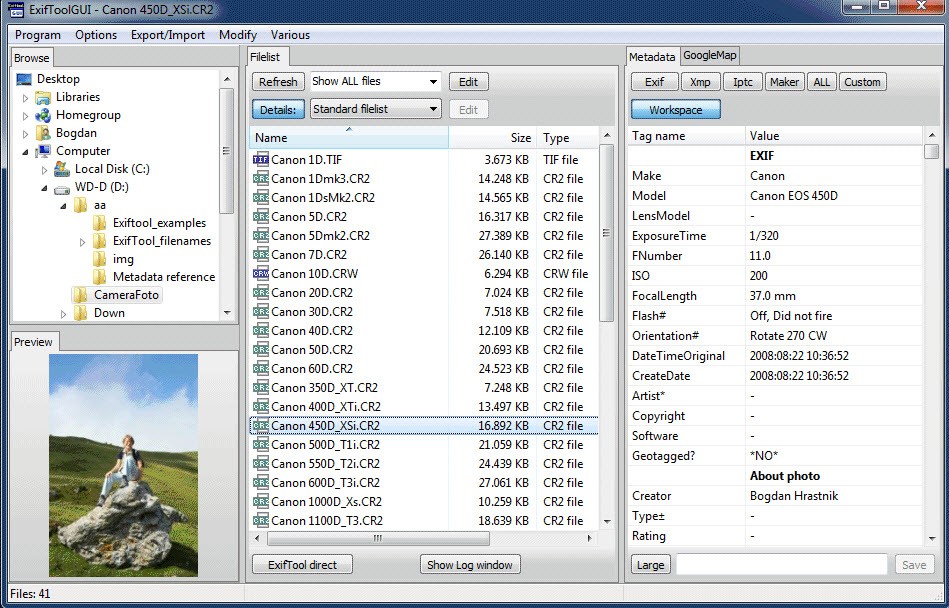Image resolution: width=949 pixels, height=608 pixels.
Task: Toggle the Details: button
Action: (278, 110)
